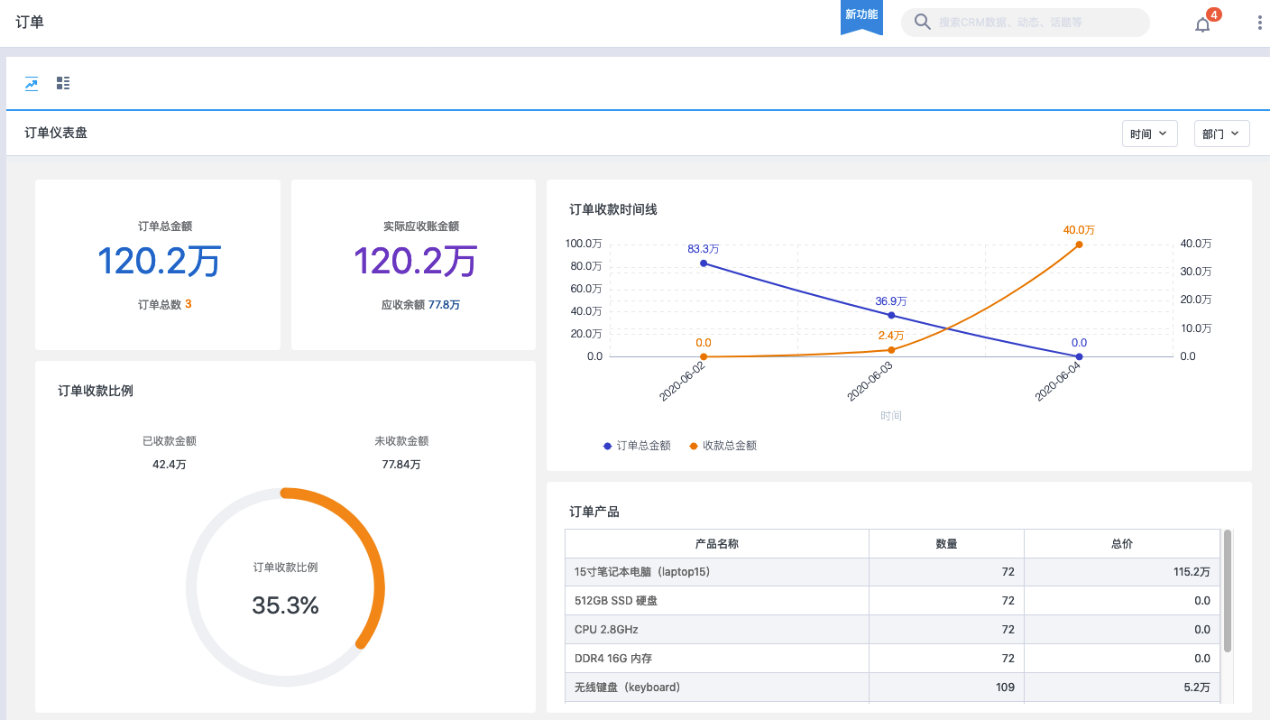Screen dimensions: 1270x720
Task: Click the 新功能 ribbon badge
Action: tap(861, 16)
